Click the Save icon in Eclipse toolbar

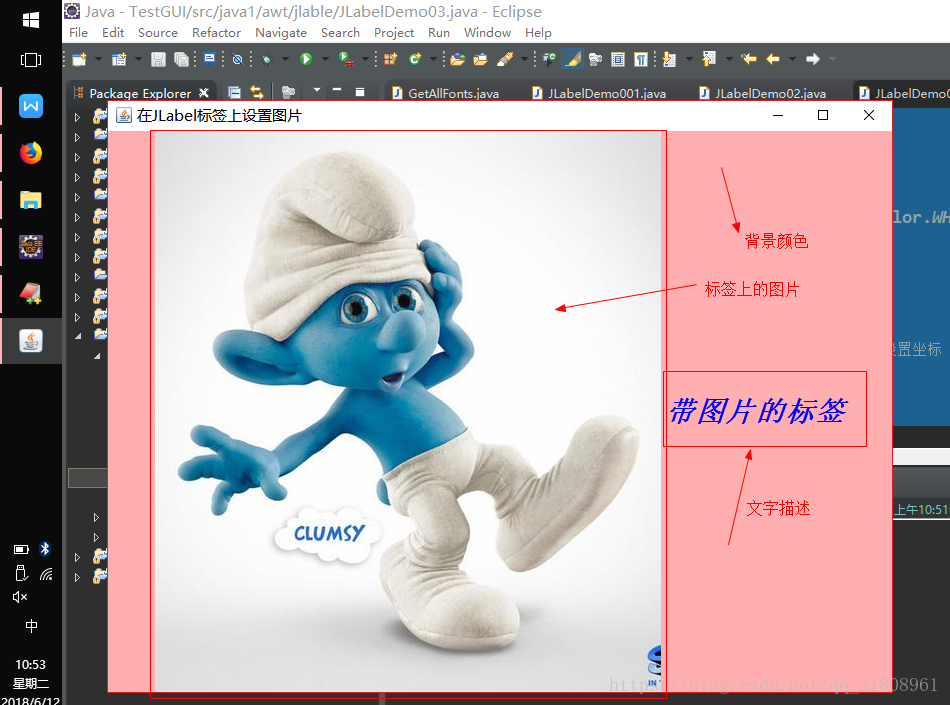(158, 59)
